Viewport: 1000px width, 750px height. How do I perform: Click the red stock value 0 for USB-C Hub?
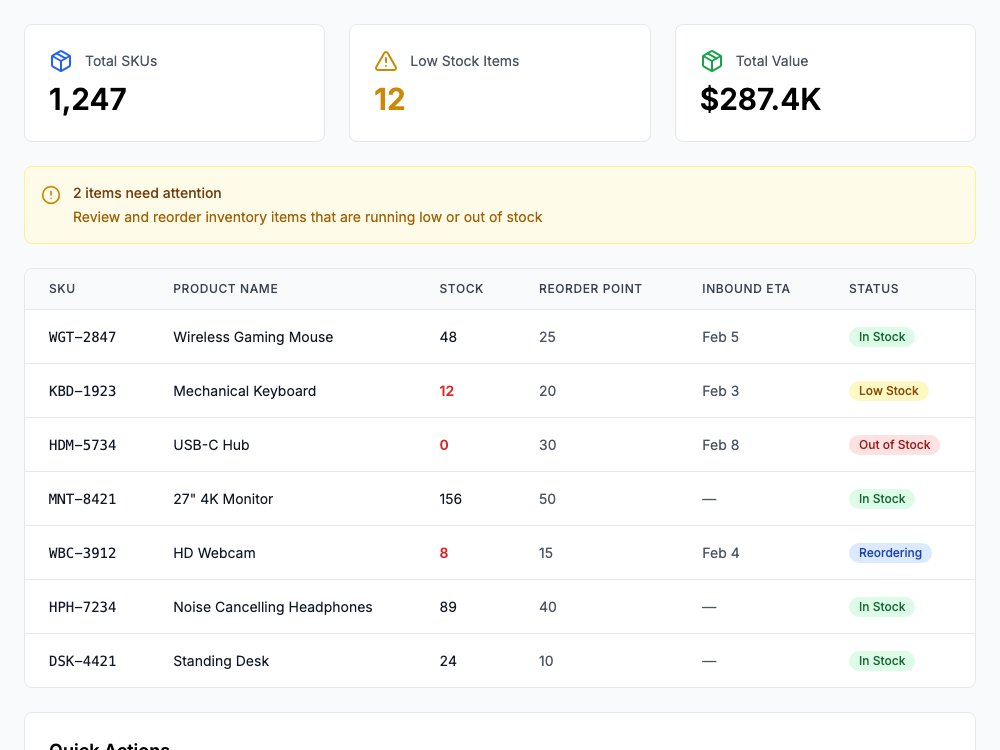click(444, 445)
